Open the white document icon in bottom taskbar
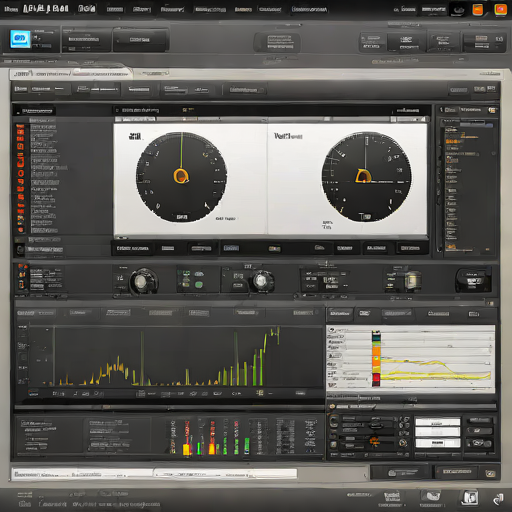The image size is (512, 512). coord(469,498)
